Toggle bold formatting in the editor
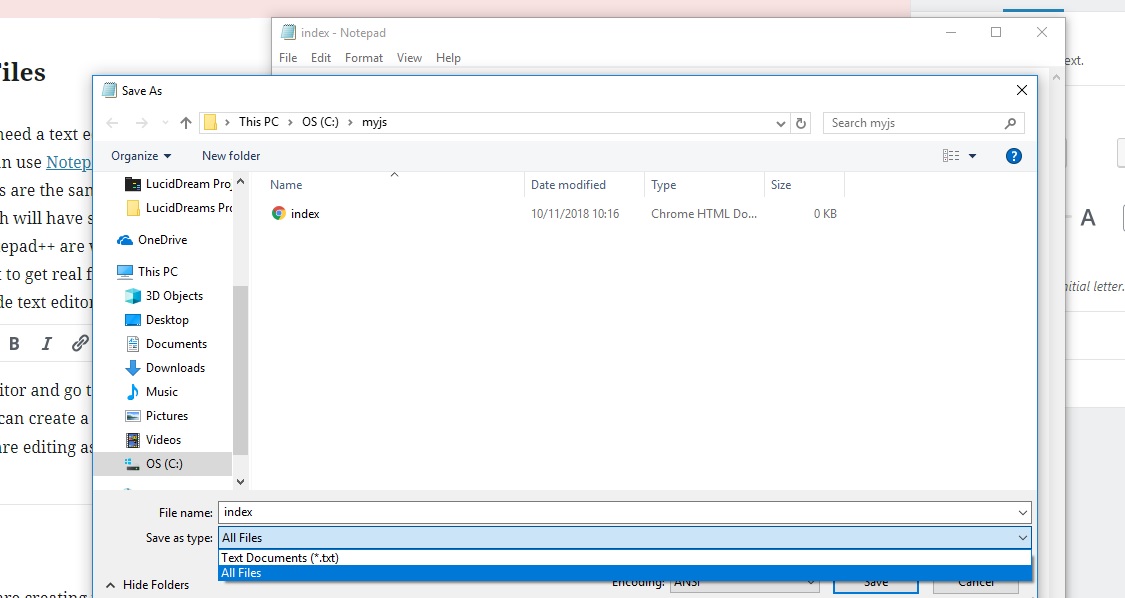Image resolution: width=1125 pixels, height=598 pixels. click(14, 343)
